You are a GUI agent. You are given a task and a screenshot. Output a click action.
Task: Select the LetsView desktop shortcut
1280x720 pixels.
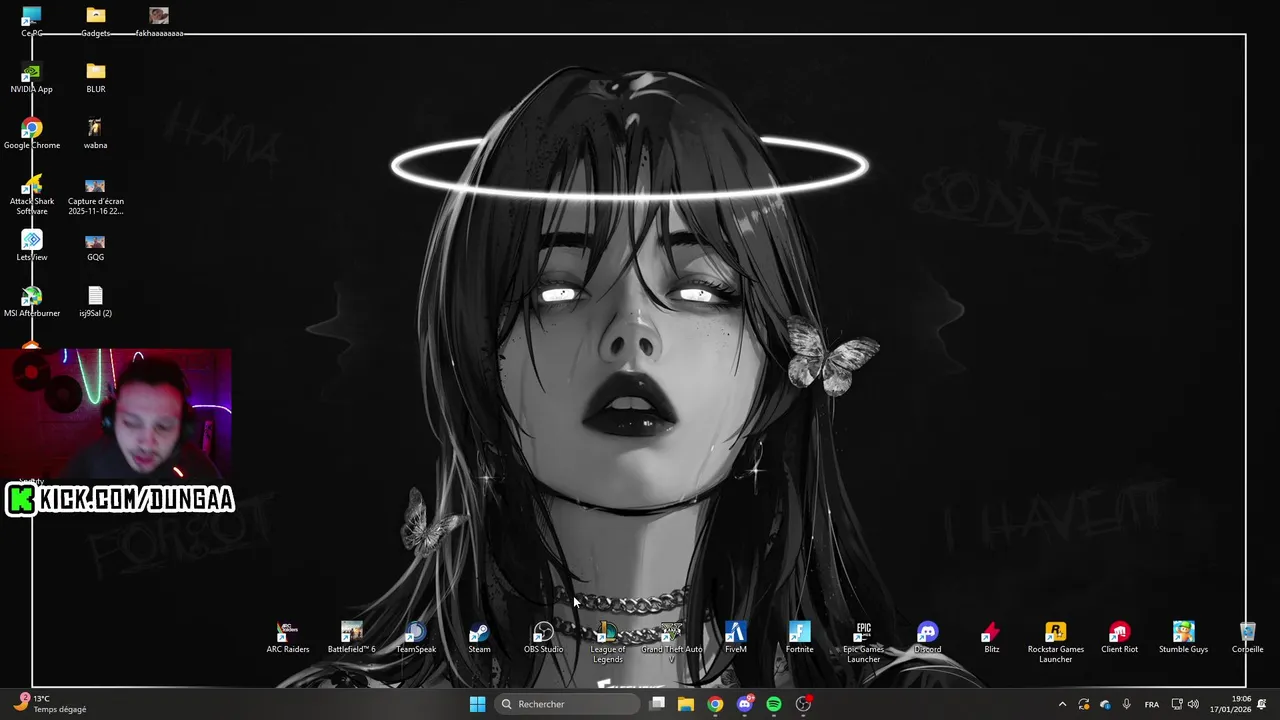(32, 246)
